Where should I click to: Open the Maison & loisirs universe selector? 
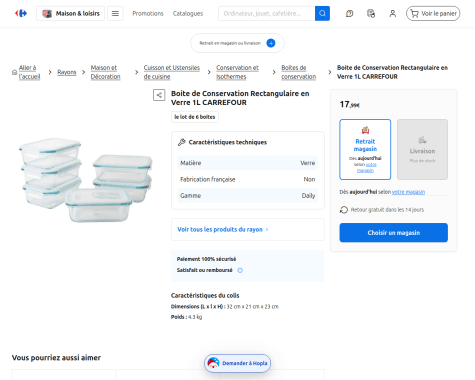[70, 13]
